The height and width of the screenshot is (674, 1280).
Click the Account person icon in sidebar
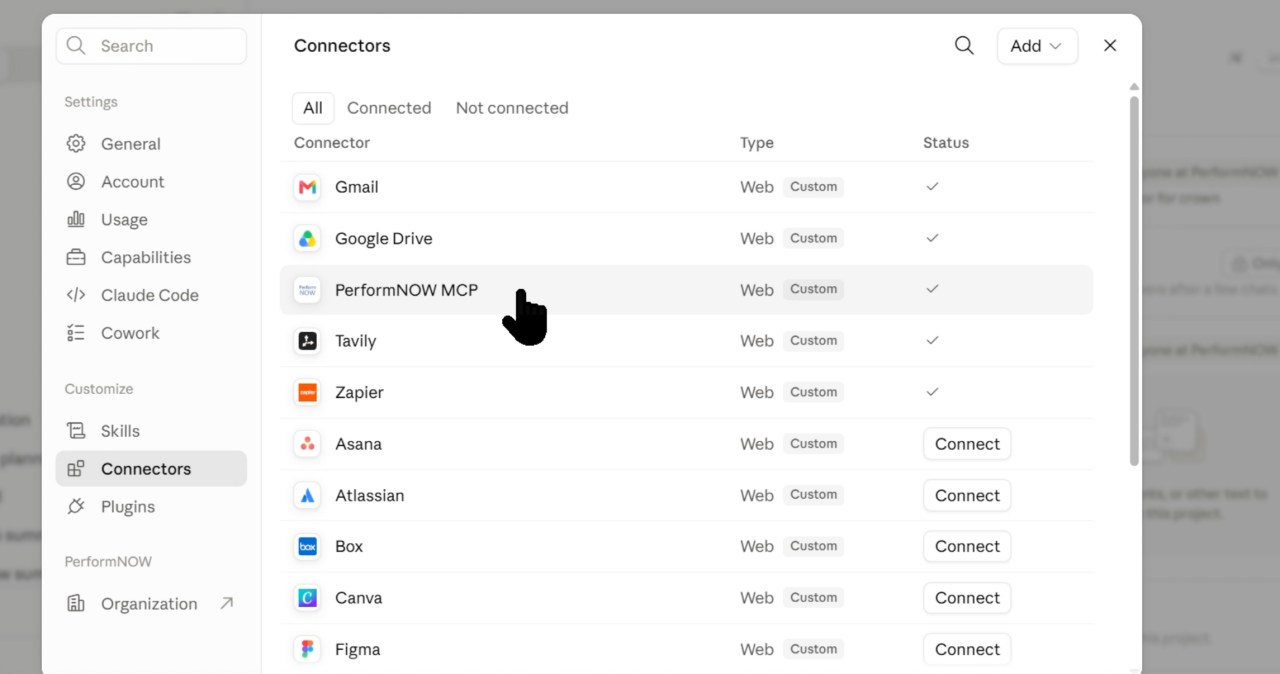[x=76, y=182]
